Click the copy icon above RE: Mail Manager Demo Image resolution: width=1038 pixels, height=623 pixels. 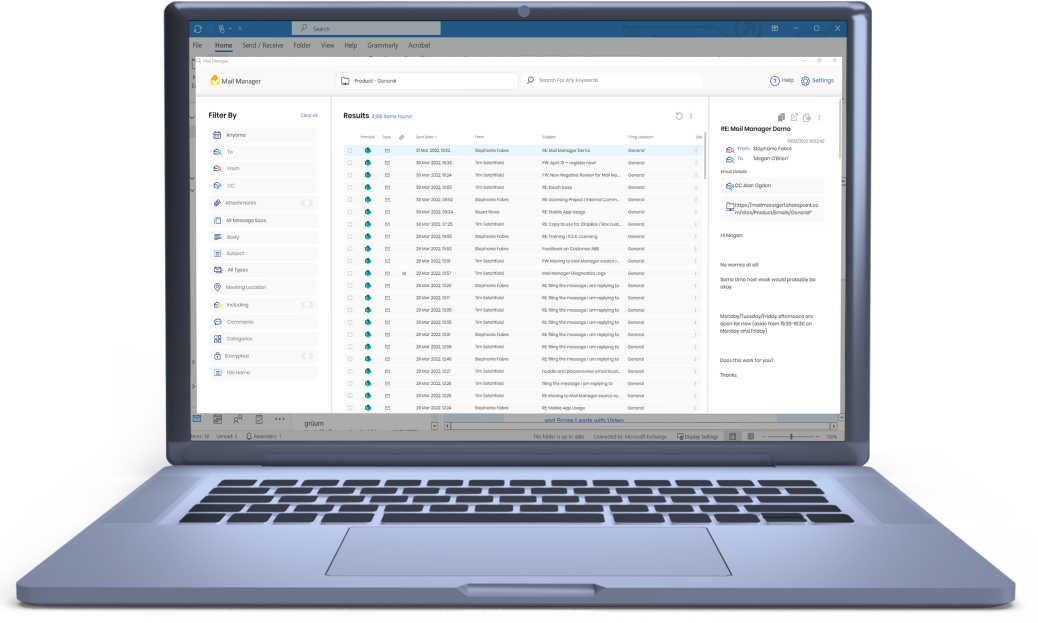tap(780, 117)
